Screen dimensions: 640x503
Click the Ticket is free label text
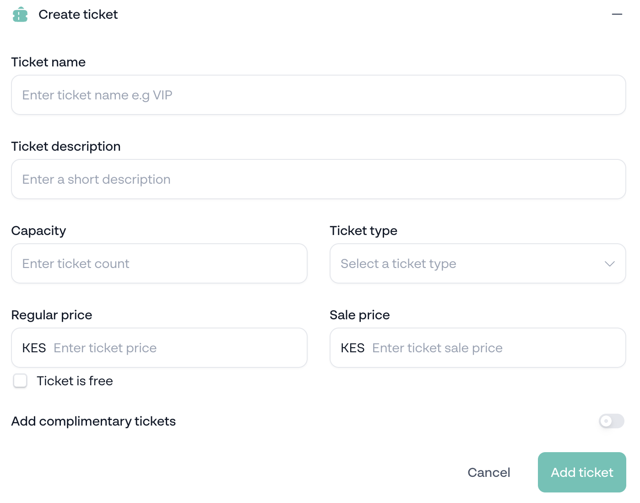75,381
